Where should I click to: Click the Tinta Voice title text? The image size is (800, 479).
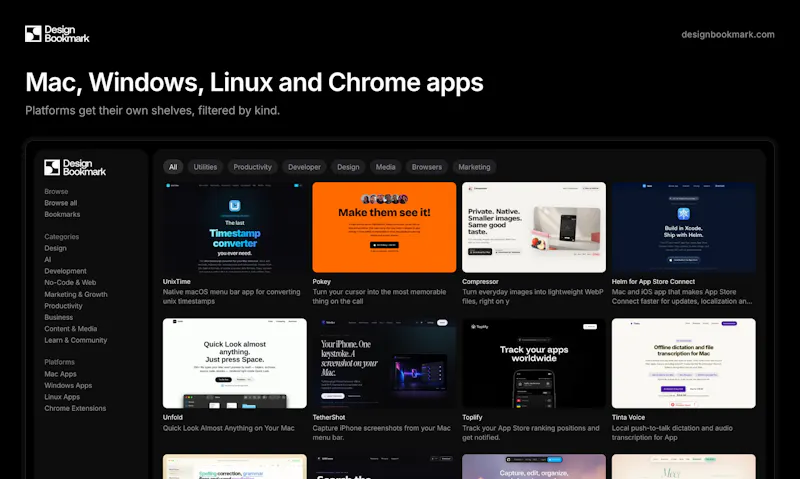click(628, 417)
